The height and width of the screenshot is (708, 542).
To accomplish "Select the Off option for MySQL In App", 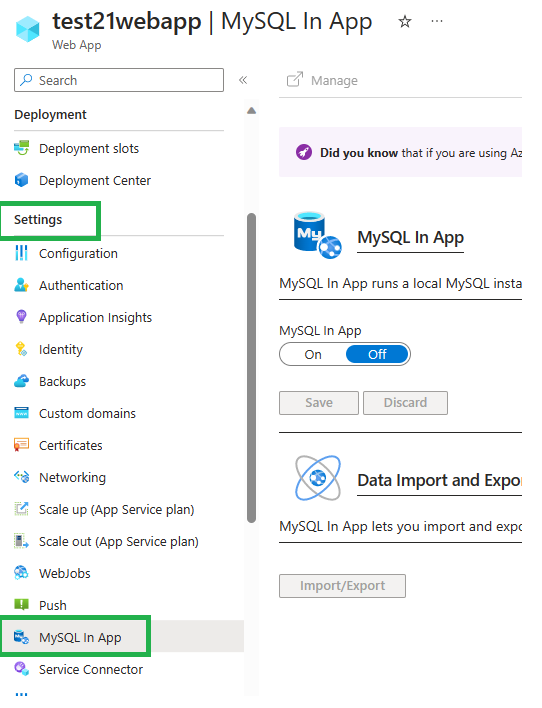I will (x=377, y=354).
